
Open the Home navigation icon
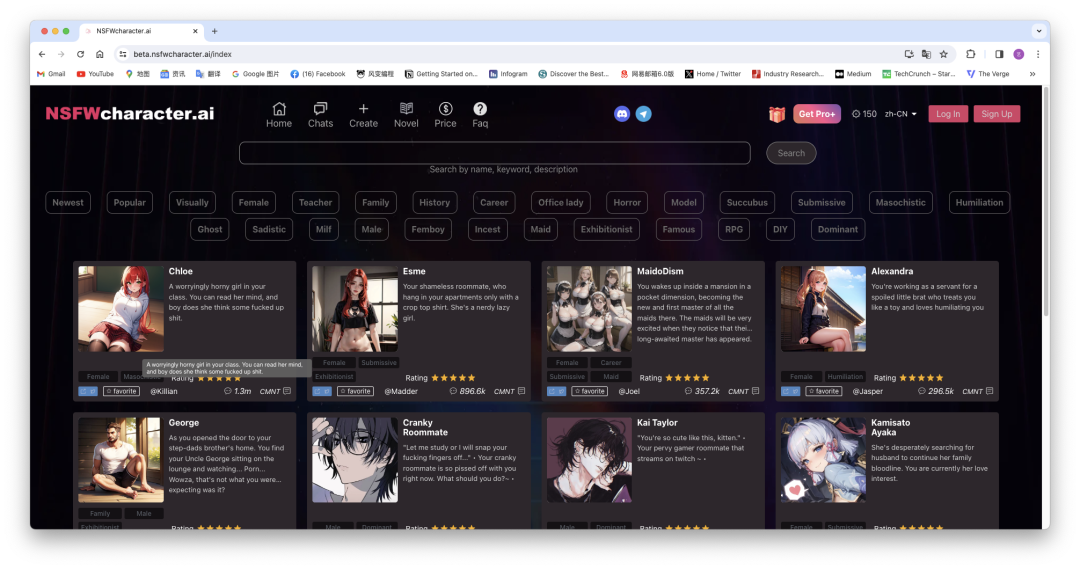279,109
